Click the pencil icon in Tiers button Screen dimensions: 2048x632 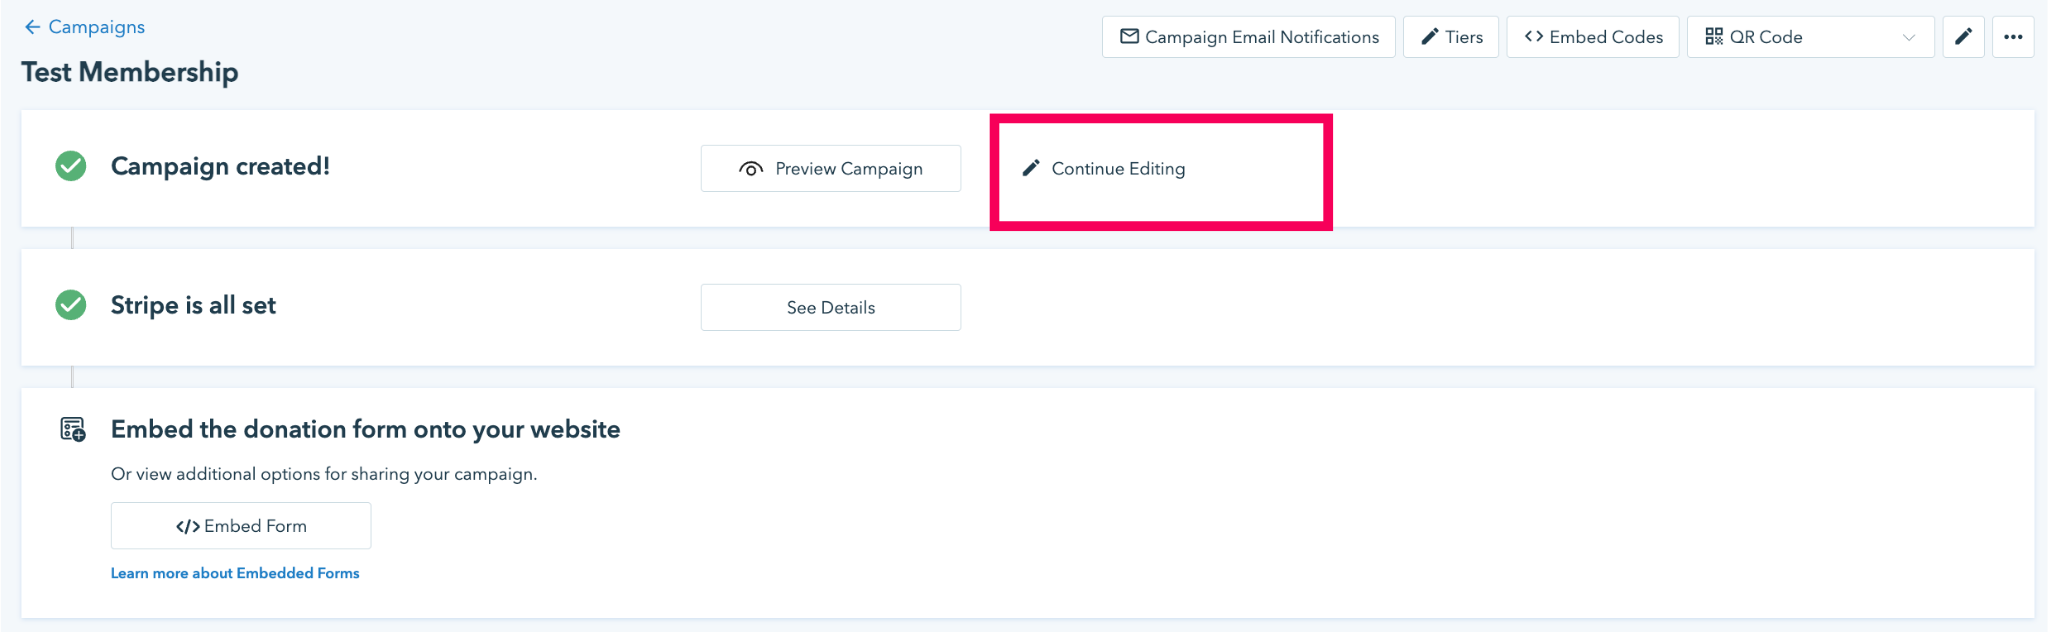click(1430, 37)
